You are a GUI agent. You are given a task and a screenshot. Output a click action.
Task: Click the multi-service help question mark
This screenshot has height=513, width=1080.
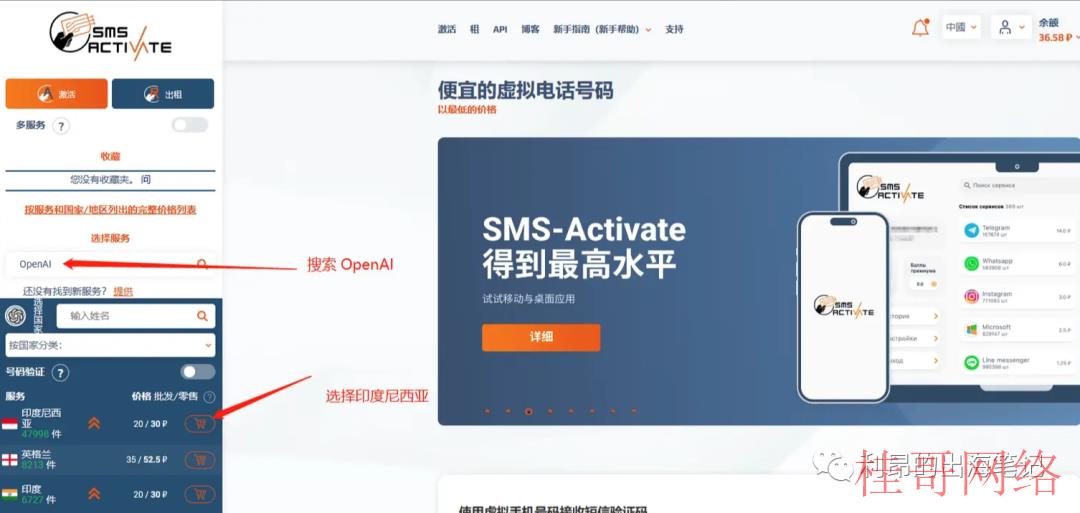[x=61, y=126]
